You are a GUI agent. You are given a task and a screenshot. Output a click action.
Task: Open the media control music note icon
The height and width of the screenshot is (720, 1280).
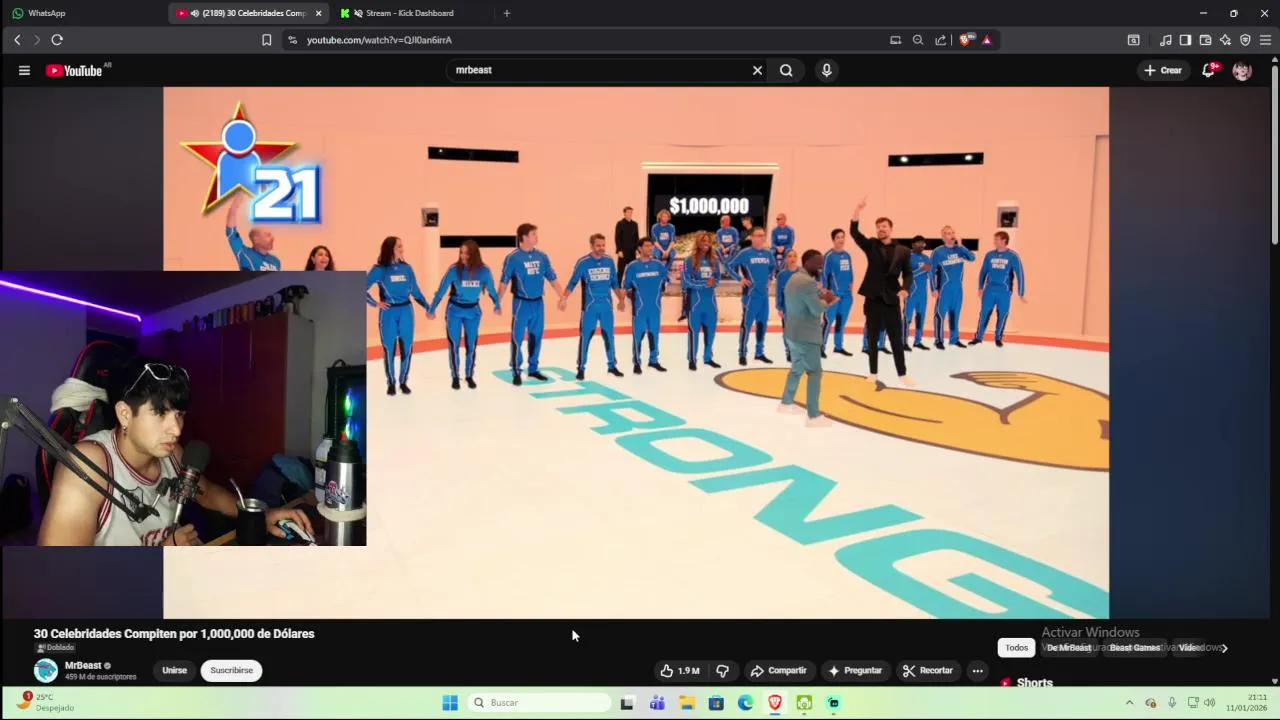pos(1166,40)
